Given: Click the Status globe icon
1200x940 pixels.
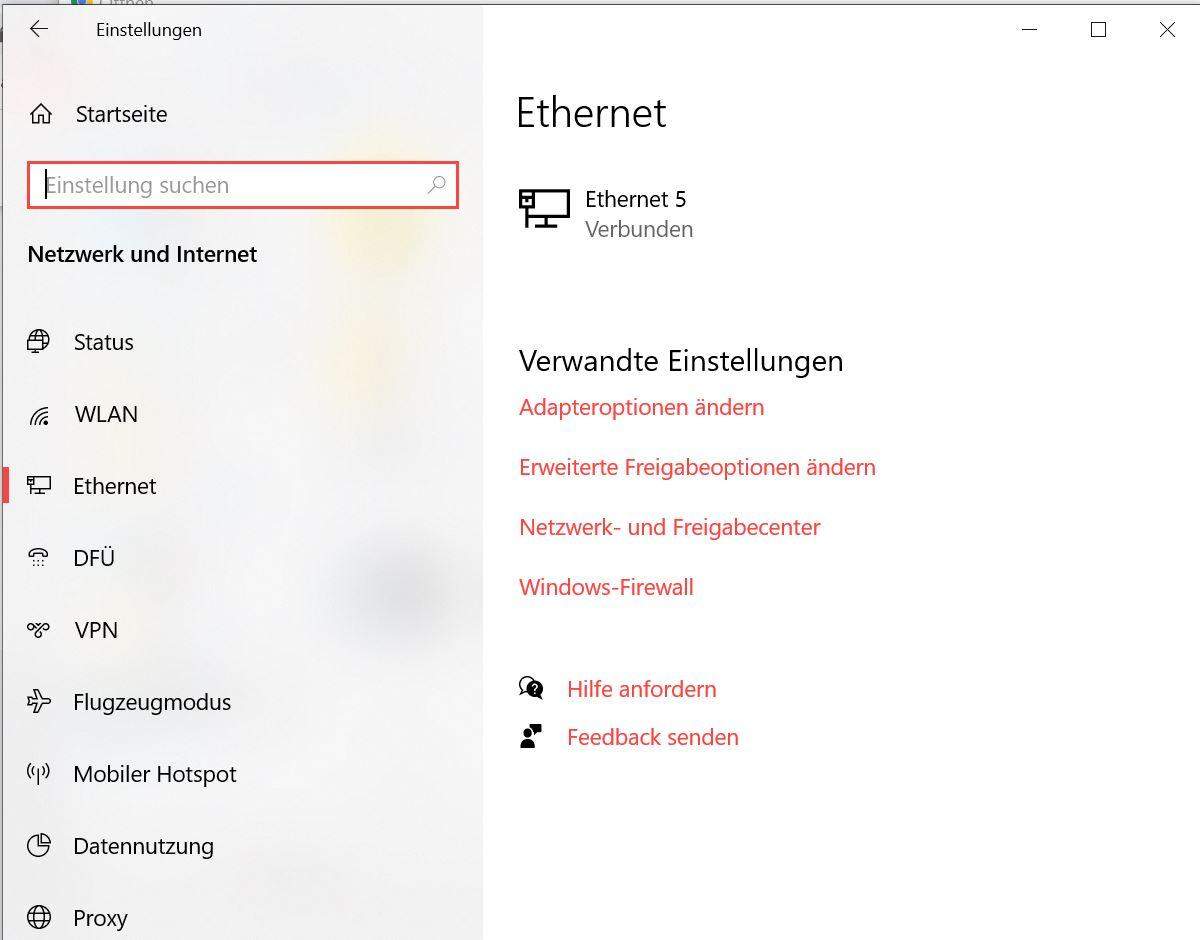Looking at the screenshot, I should pyautogui.click(x=38, y=342).
